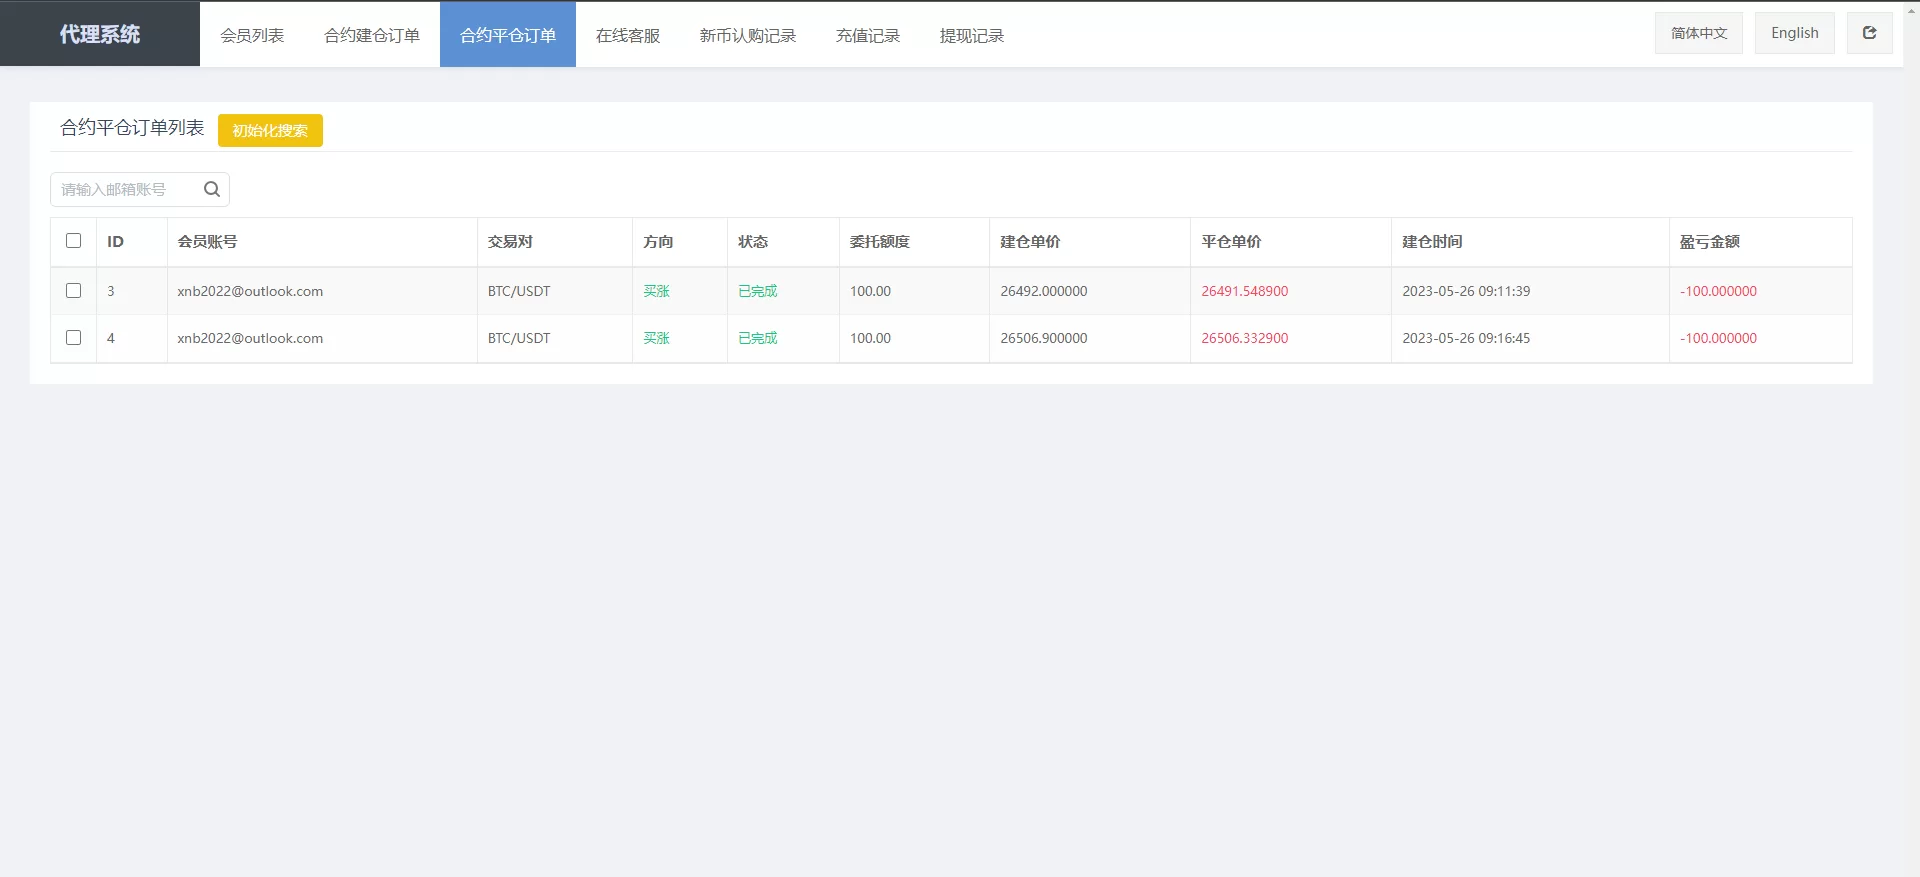Check the checkbox for order ID 3
The width and height of the screenshot is (1920, 877).
pos(73,291)
